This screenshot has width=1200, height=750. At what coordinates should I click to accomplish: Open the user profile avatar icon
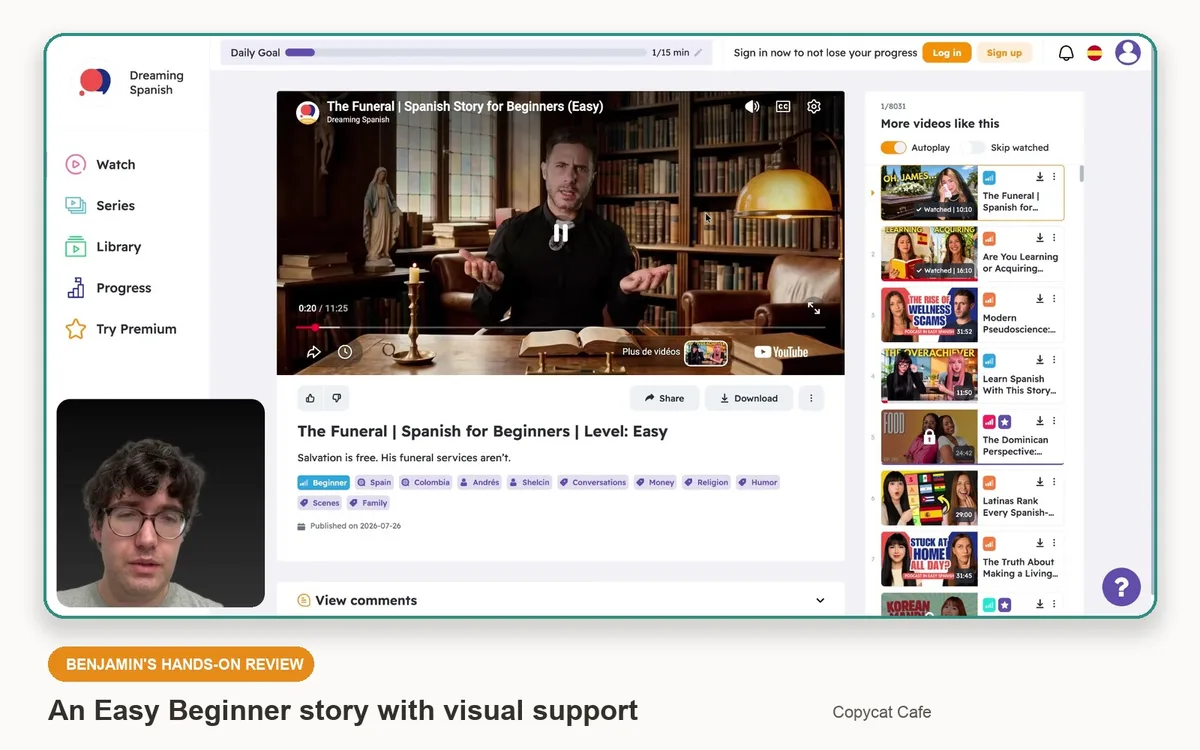pos(1128,53)
